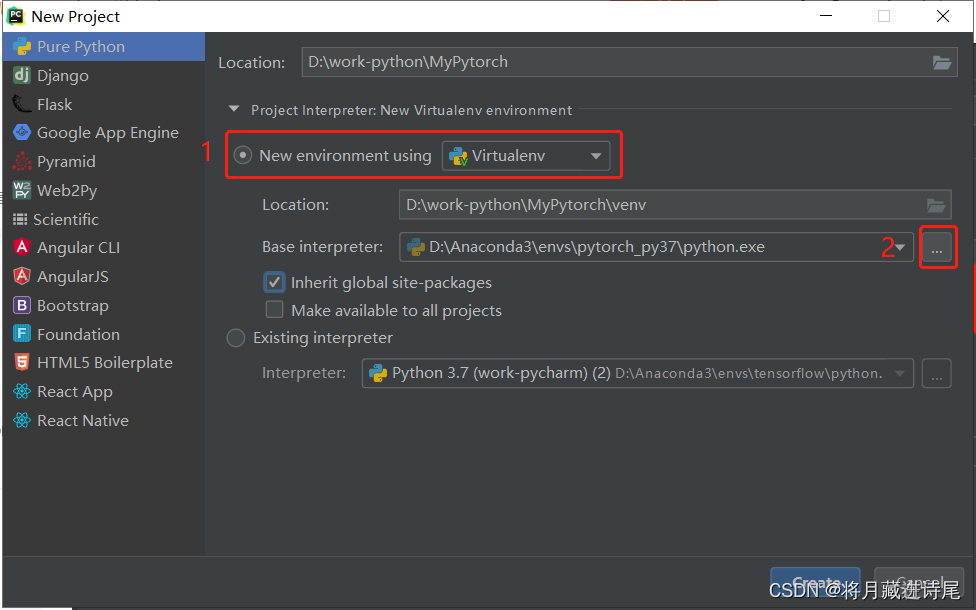Click the Cancel button

[919, 584]
